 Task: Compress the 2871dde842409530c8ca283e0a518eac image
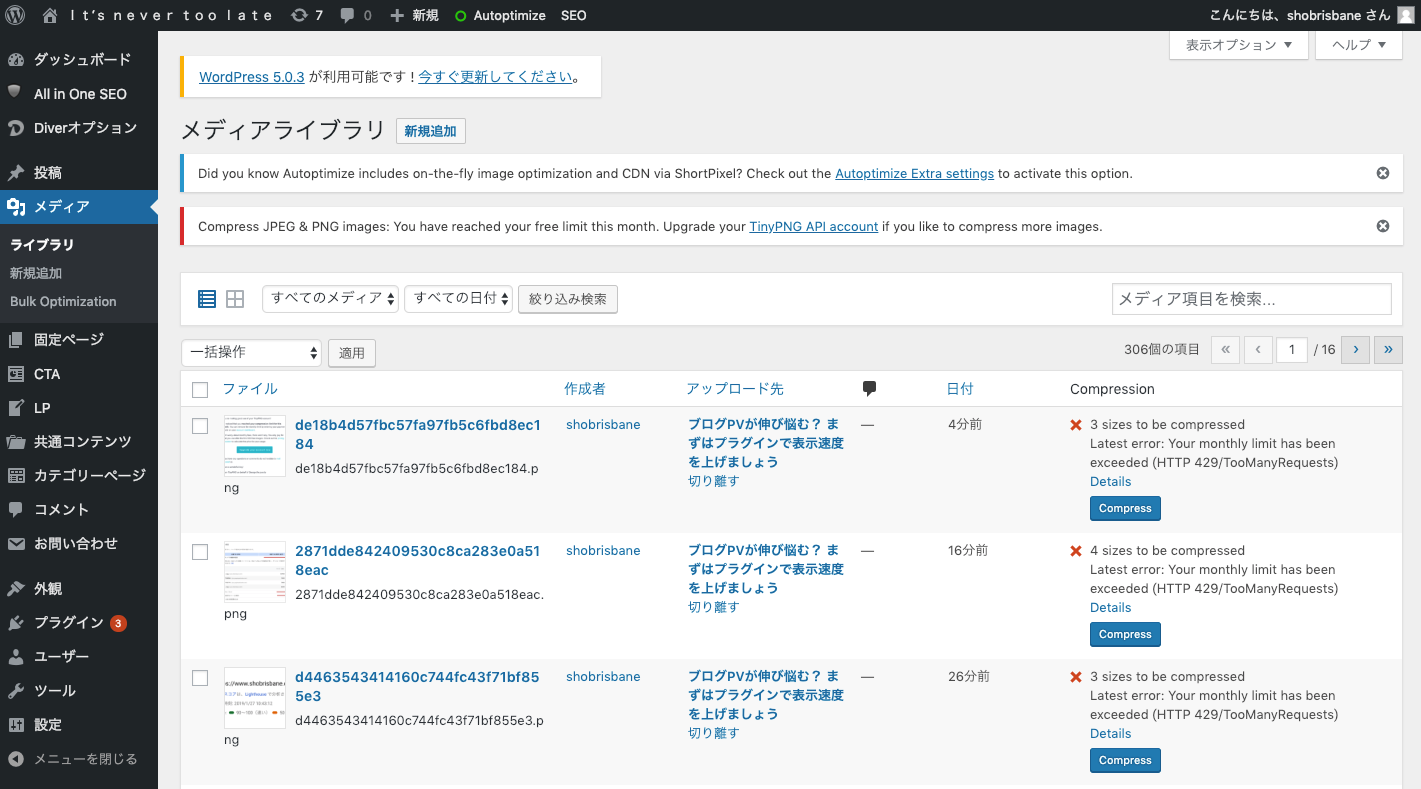[x=1125, y=634]
